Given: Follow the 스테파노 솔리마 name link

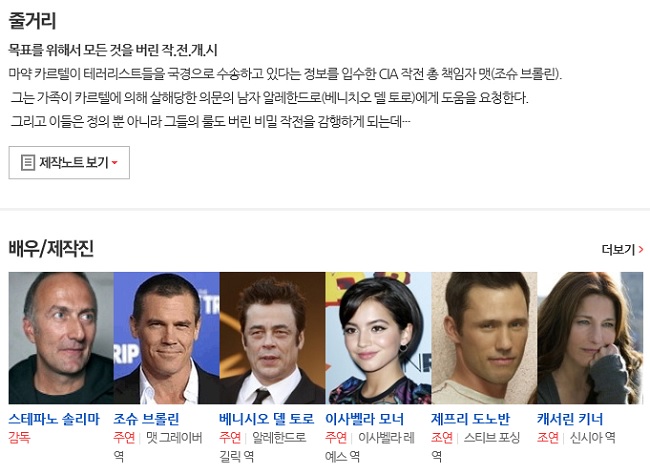Looking at the screenshot, I should tap(54, 419).
